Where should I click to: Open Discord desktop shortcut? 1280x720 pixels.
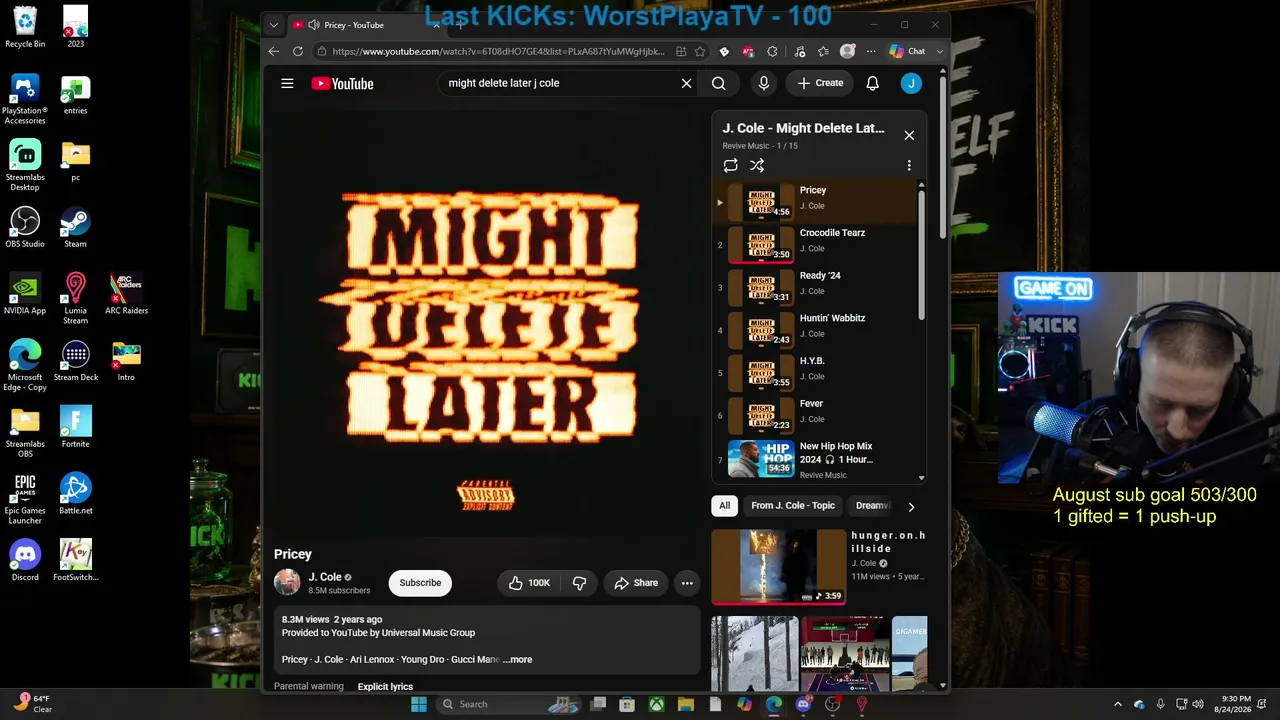25,560
